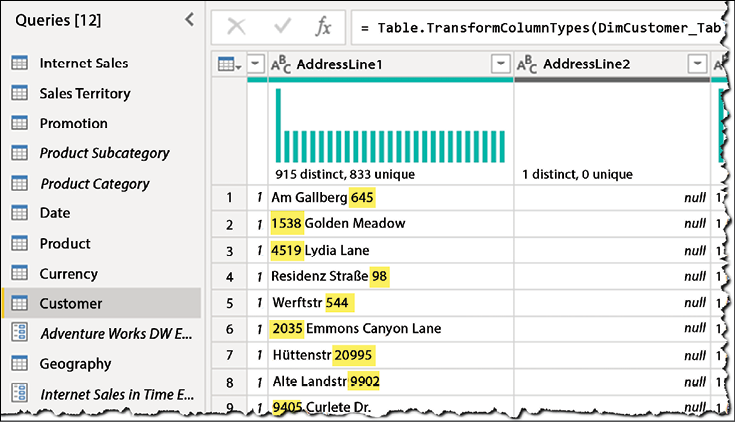Click '915 distinct, 833 unique' text
This screenshot has height=422, width=735.
click(x=345, y=174)
